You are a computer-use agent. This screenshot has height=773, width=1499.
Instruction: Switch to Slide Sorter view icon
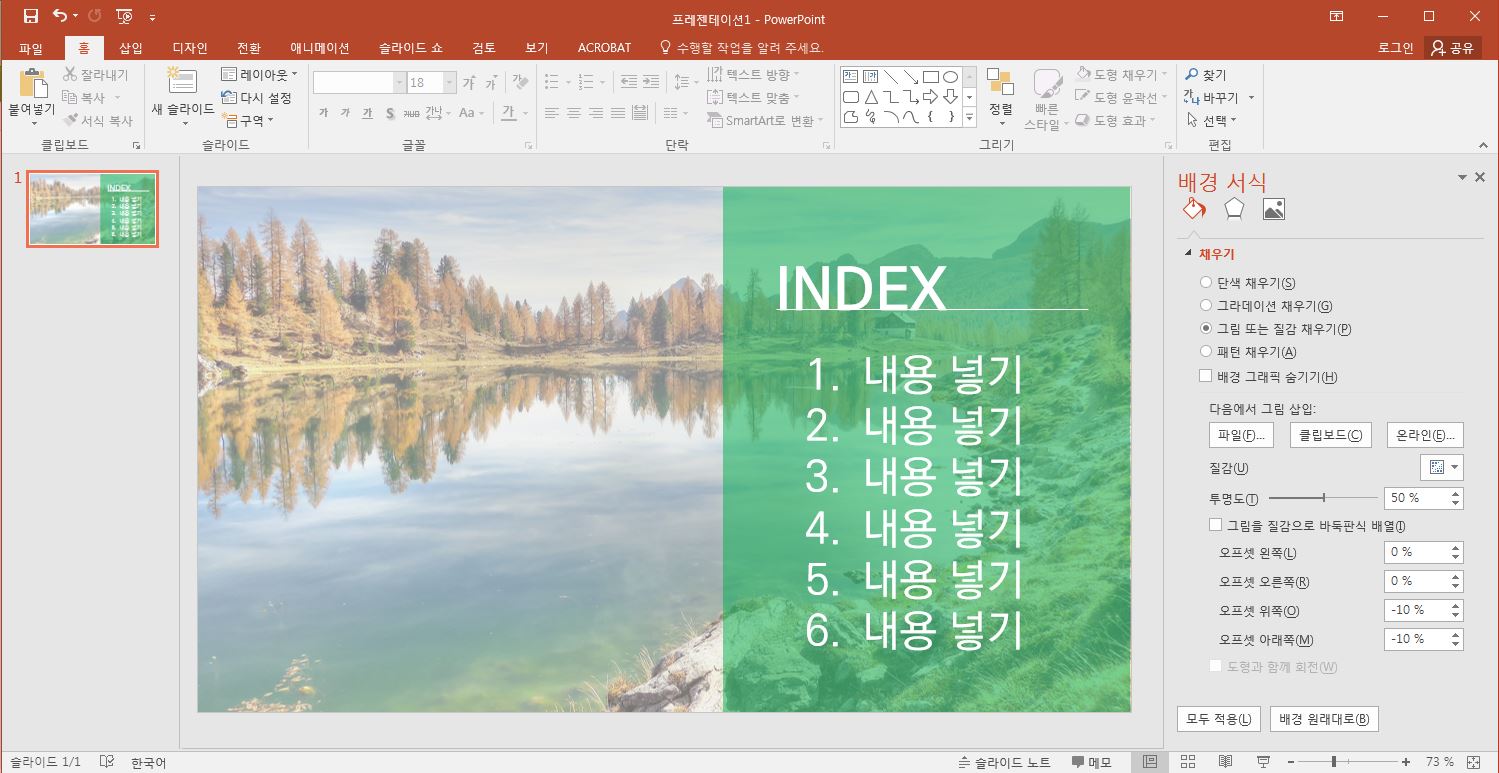click(x=1188, y=762)
